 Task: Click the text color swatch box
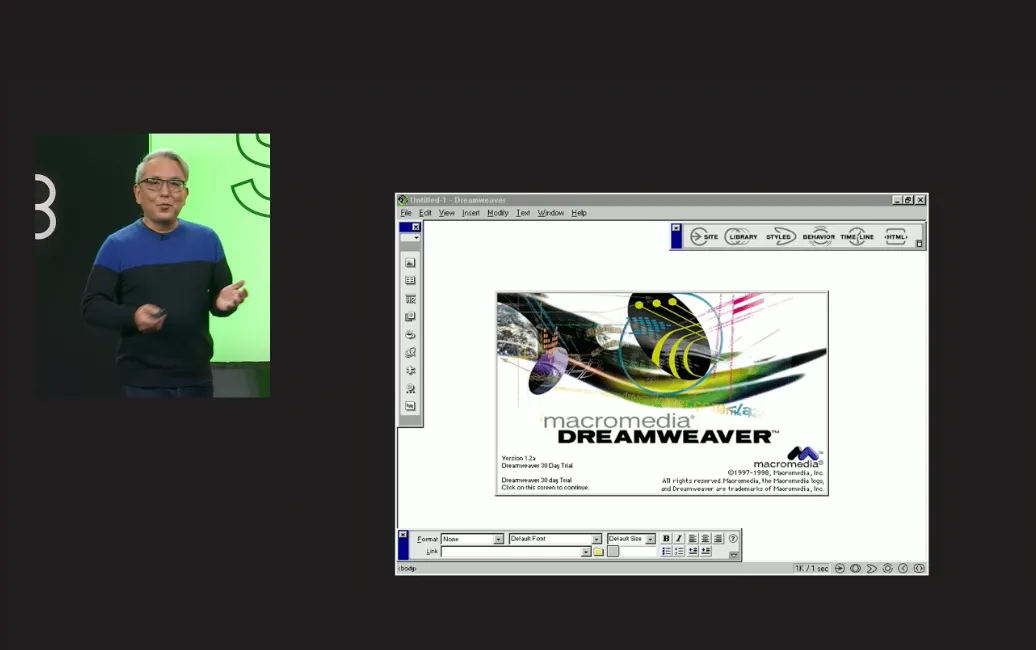(613, 552)
